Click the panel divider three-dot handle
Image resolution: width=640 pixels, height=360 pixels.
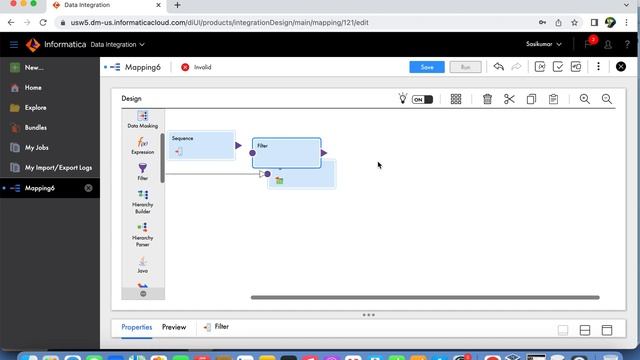click(369, 315)
